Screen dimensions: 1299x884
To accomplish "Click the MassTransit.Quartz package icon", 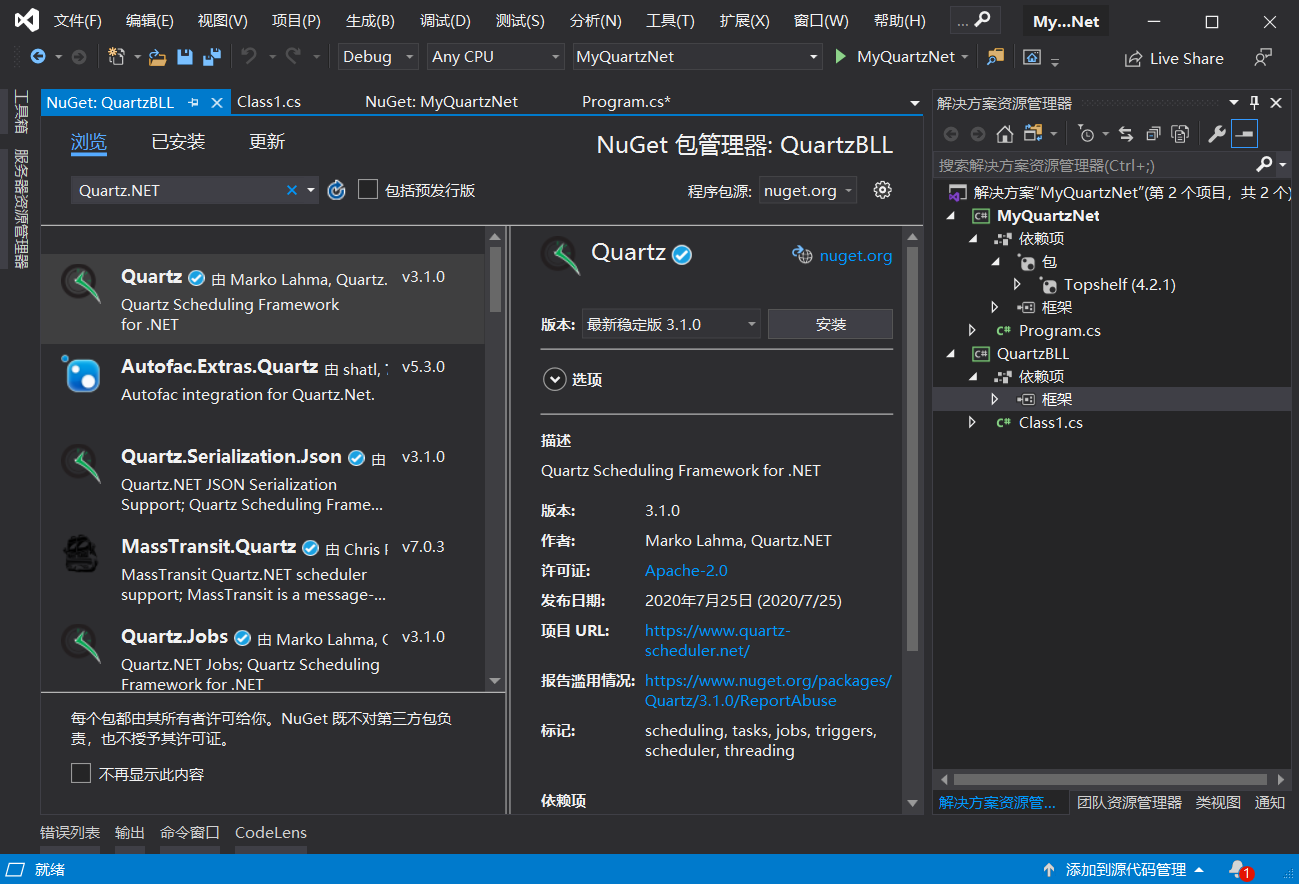I will 82,553.
